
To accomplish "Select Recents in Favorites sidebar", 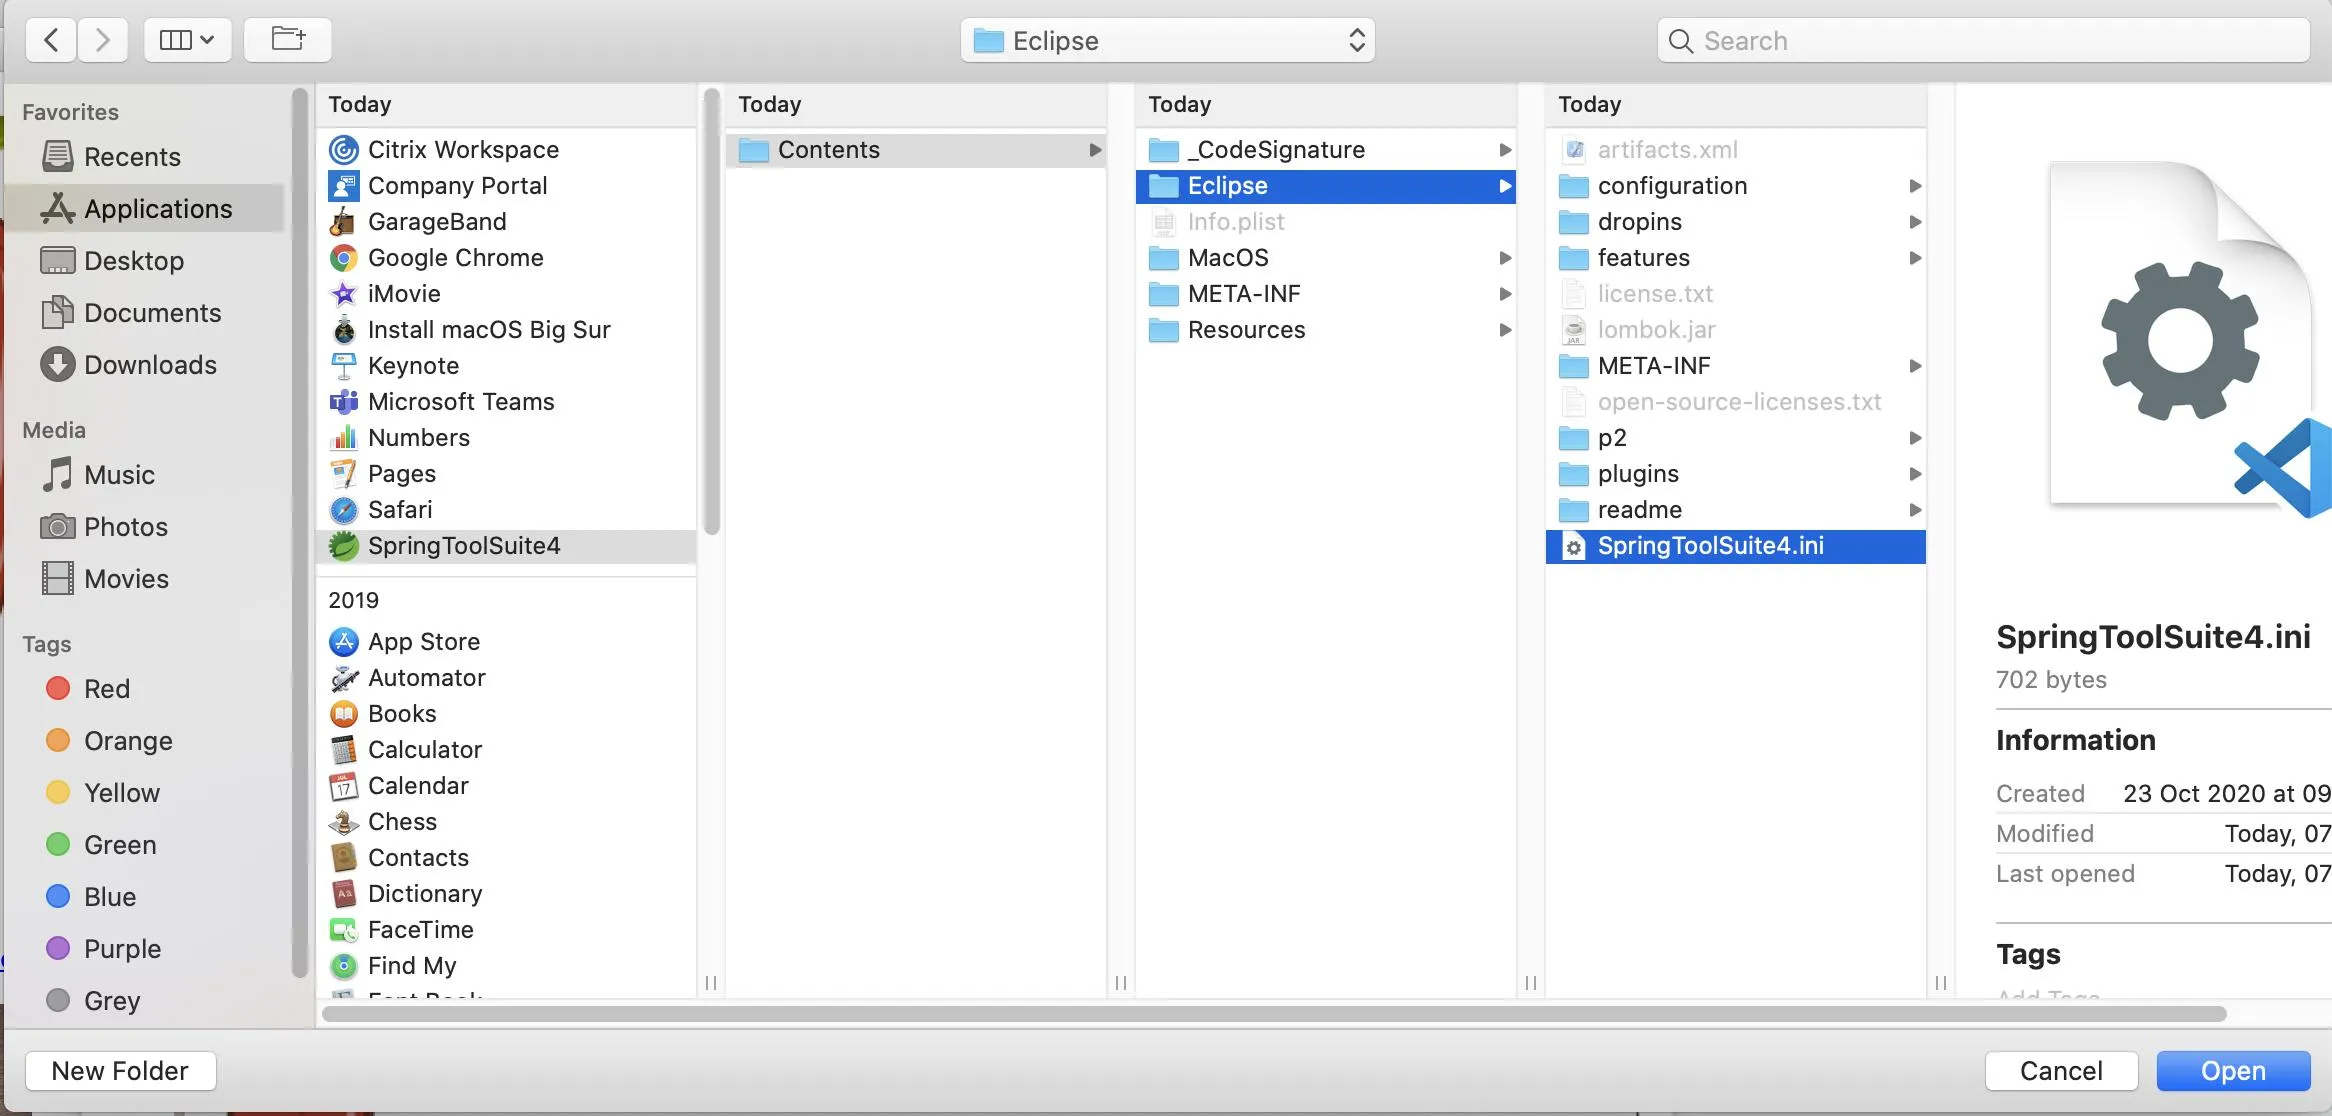I will 132,157.
